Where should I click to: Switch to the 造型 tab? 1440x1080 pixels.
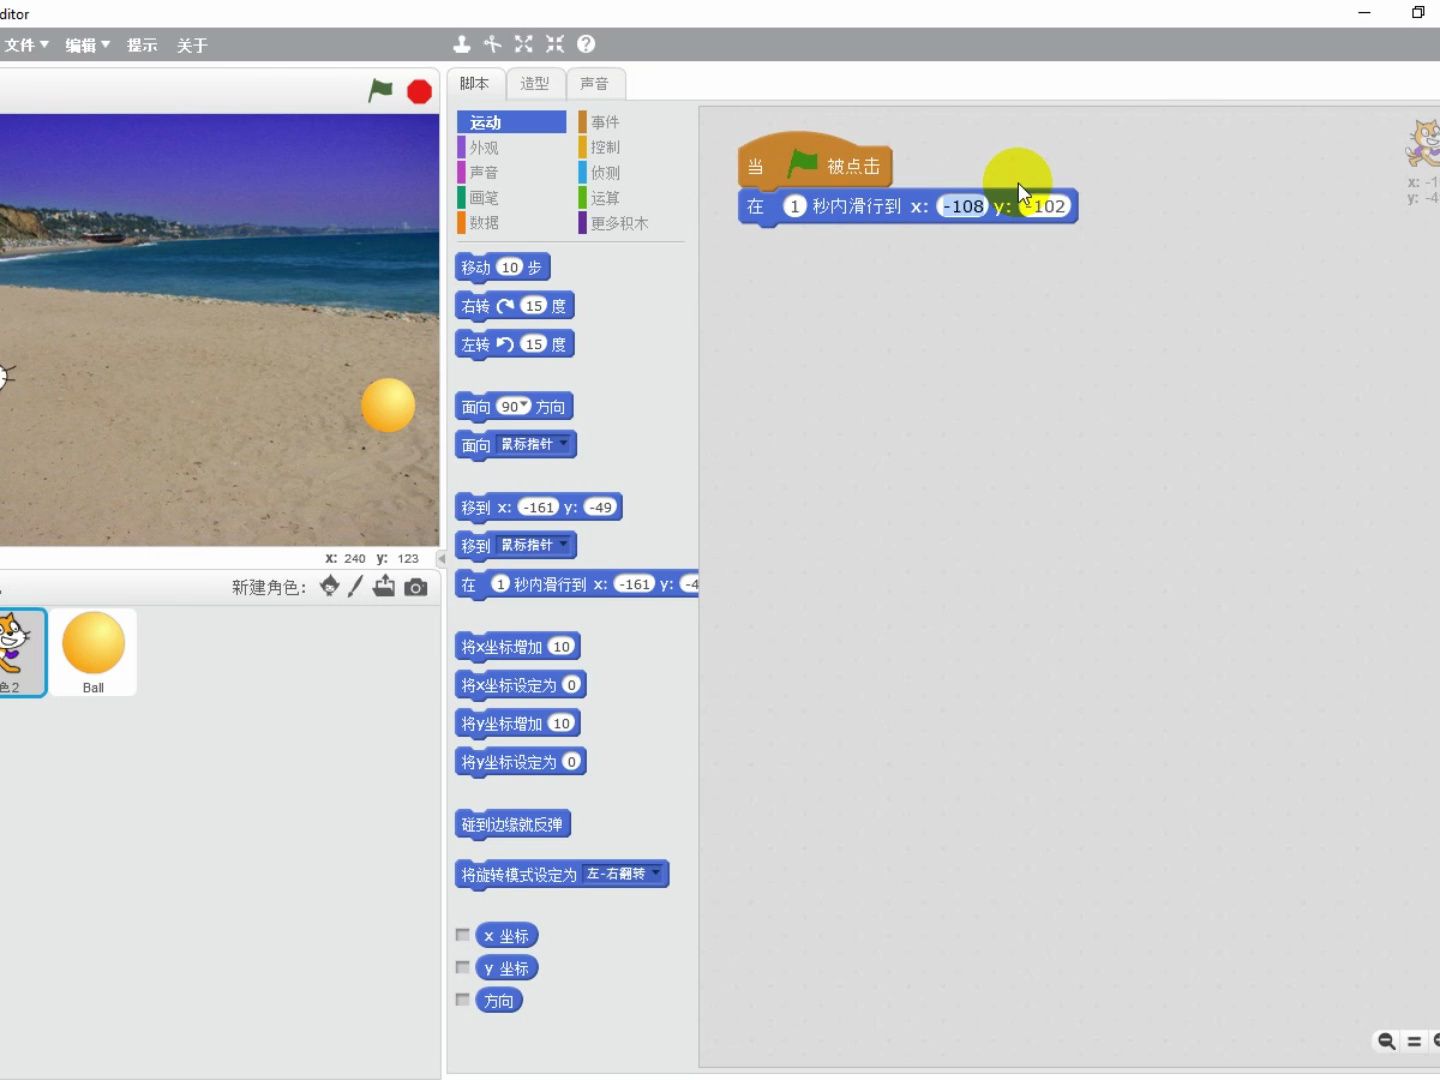535,84
